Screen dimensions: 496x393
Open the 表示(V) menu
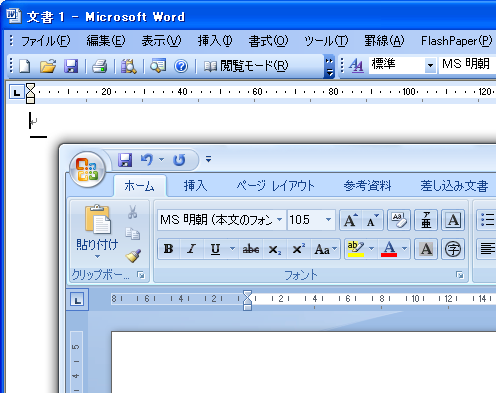[x=161, y=41]
